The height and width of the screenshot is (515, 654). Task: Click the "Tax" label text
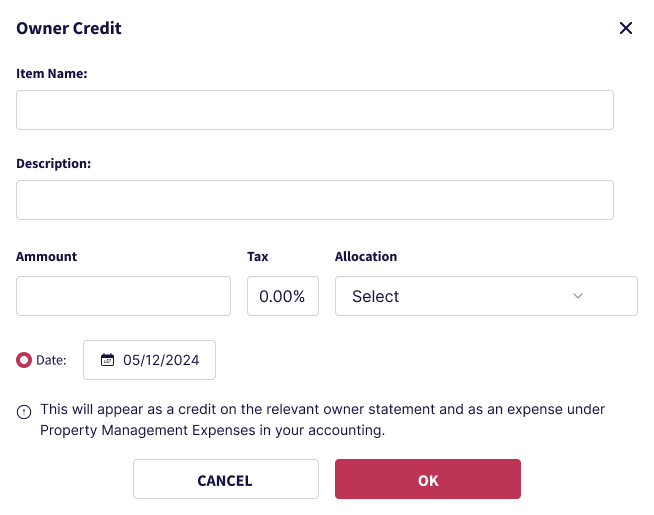pyautogui.click(x=258, y=256)
